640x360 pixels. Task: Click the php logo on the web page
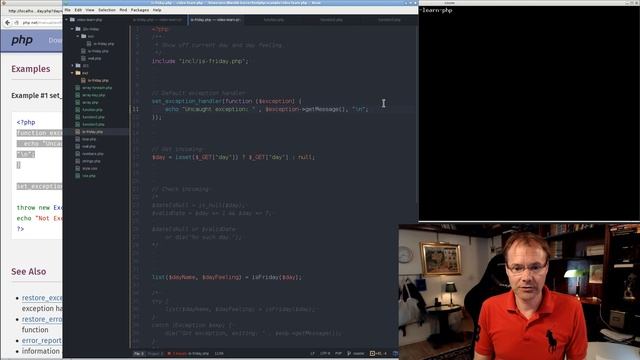[22, 40]
